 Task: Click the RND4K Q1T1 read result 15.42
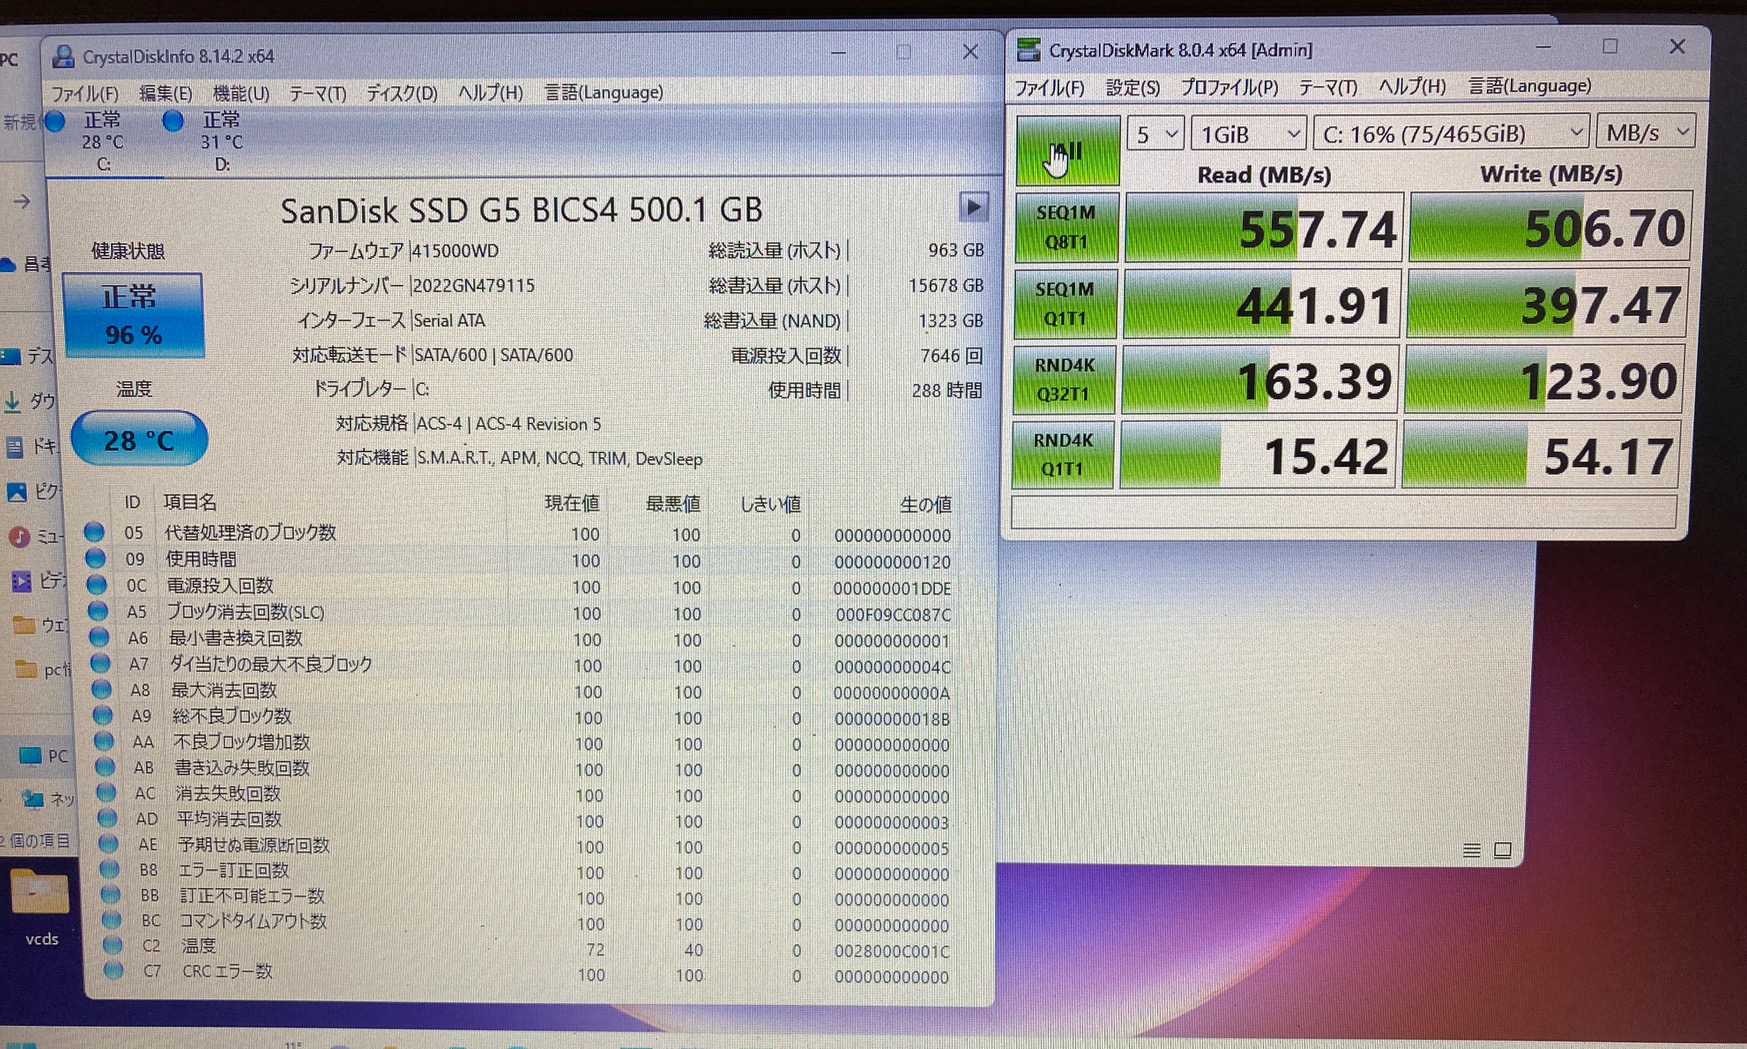(x=1257, y=456)
